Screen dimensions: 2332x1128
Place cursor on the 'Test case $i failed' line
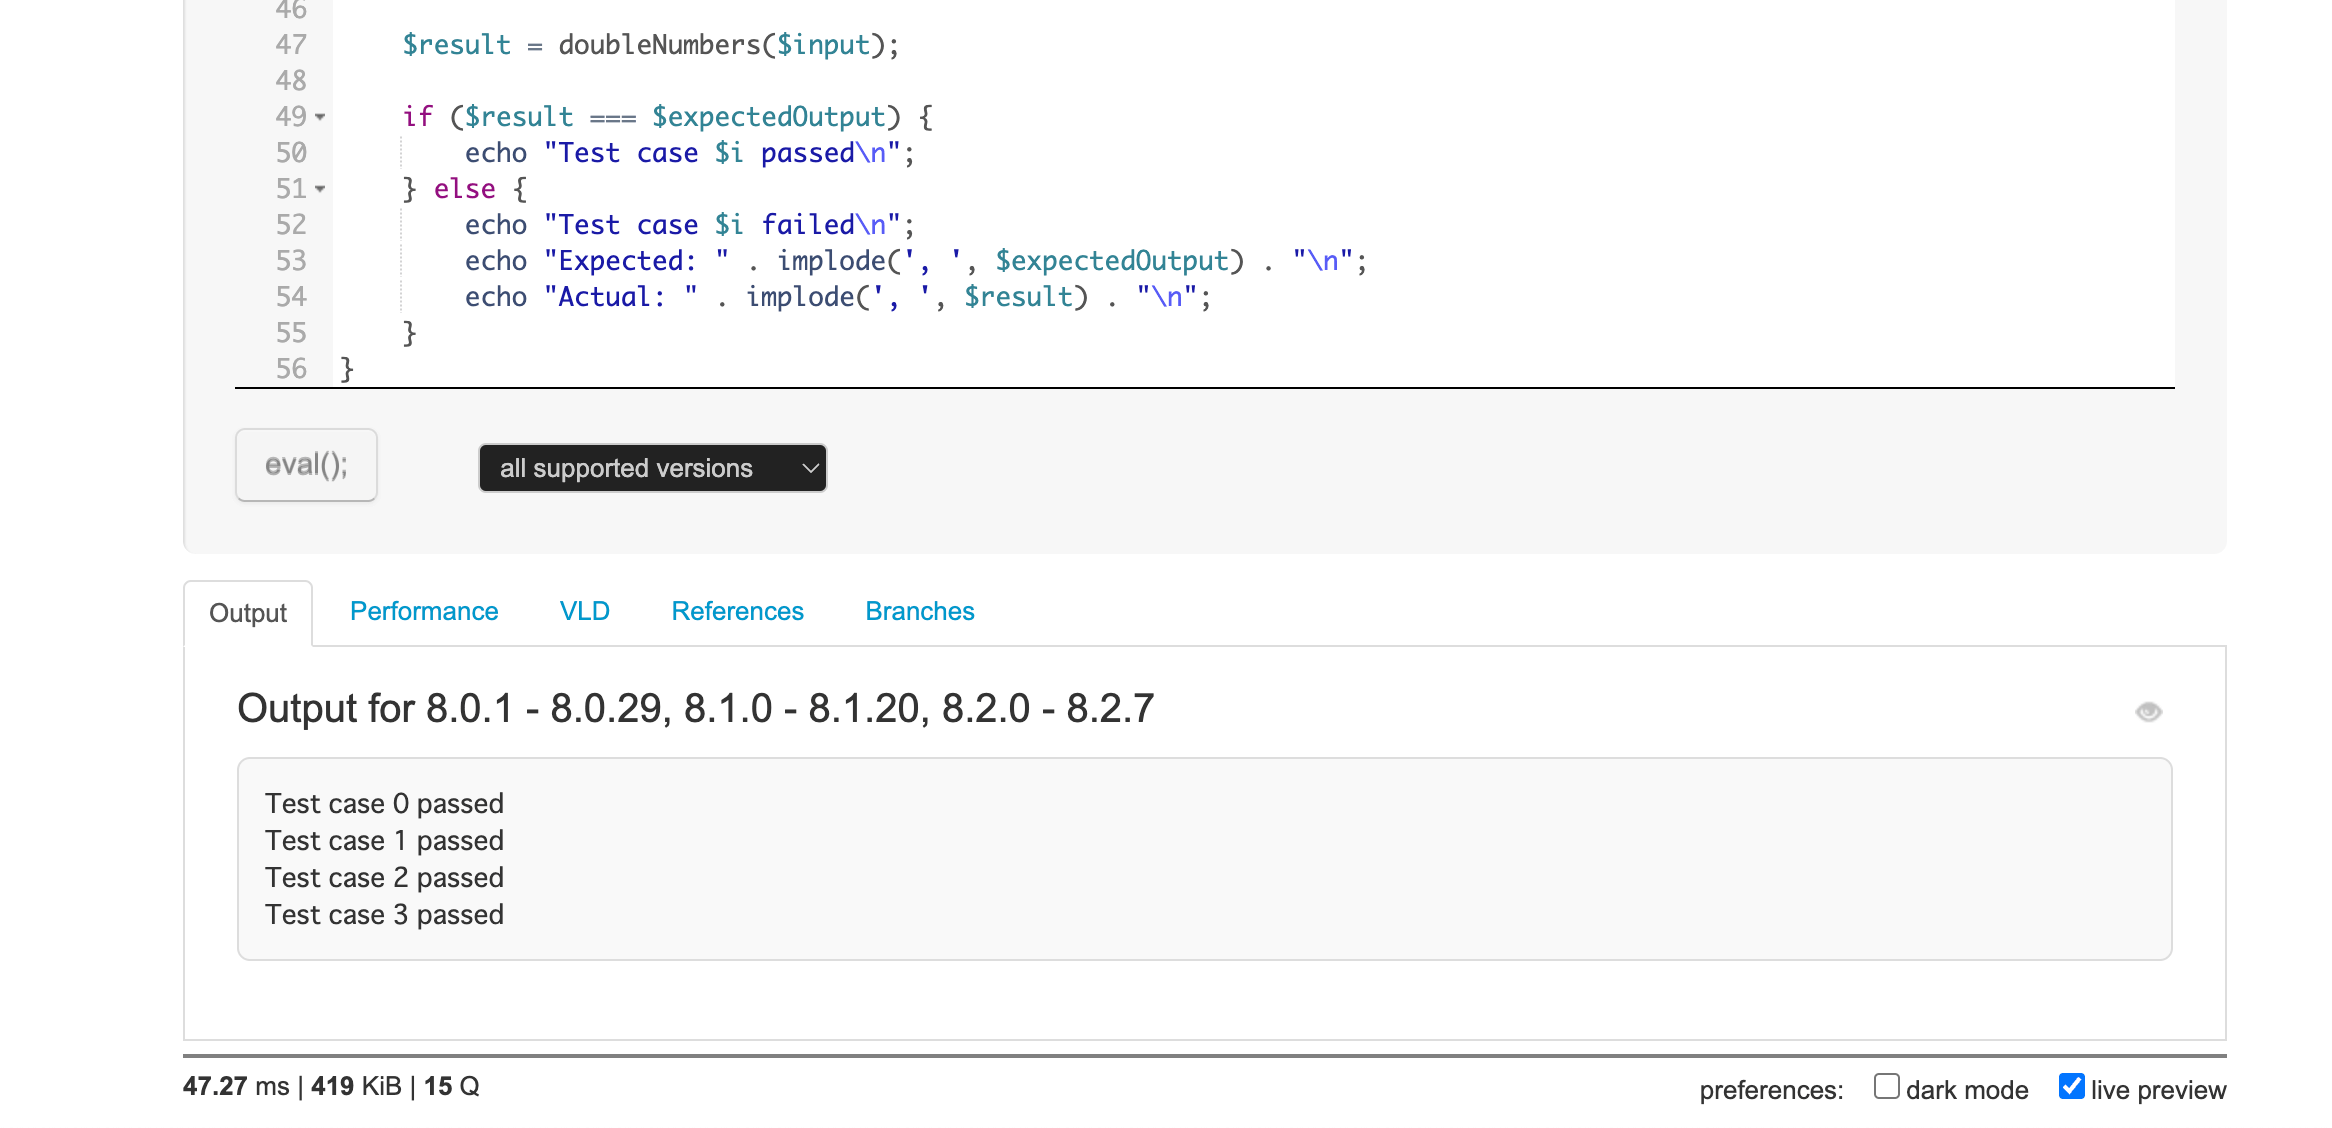[x=690, y=225]
